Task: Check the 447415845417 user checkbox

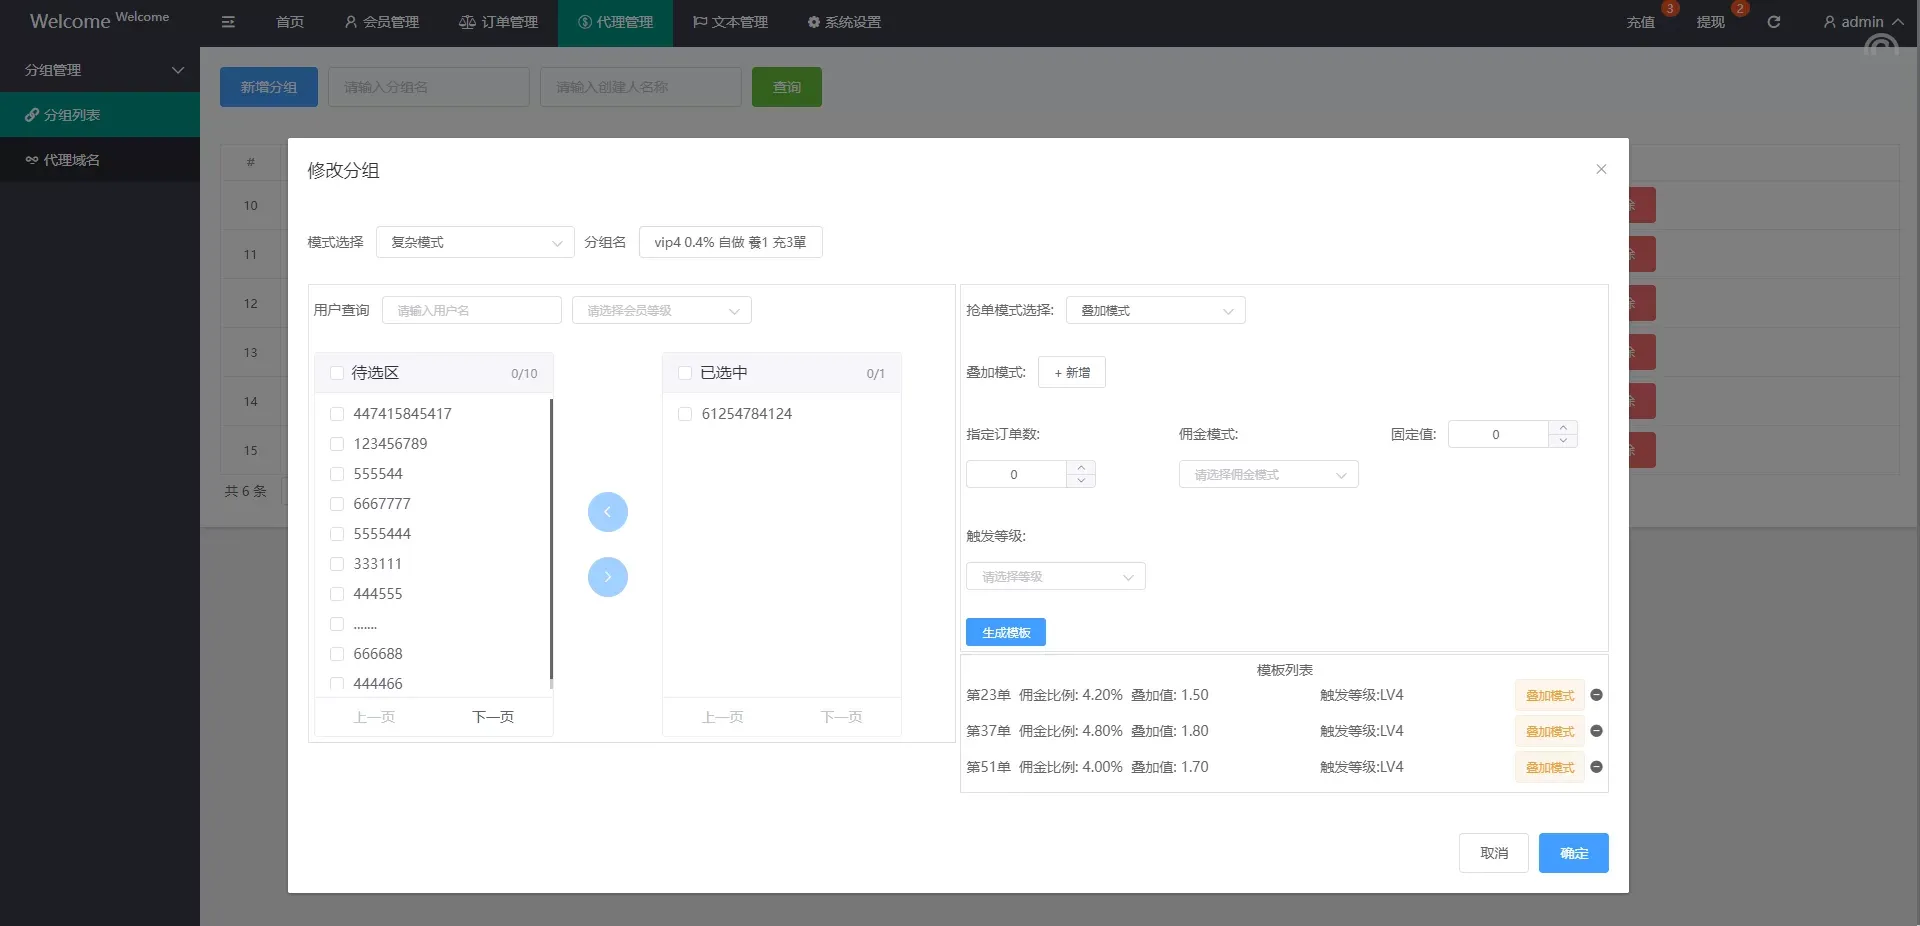Action: [337, 414]
